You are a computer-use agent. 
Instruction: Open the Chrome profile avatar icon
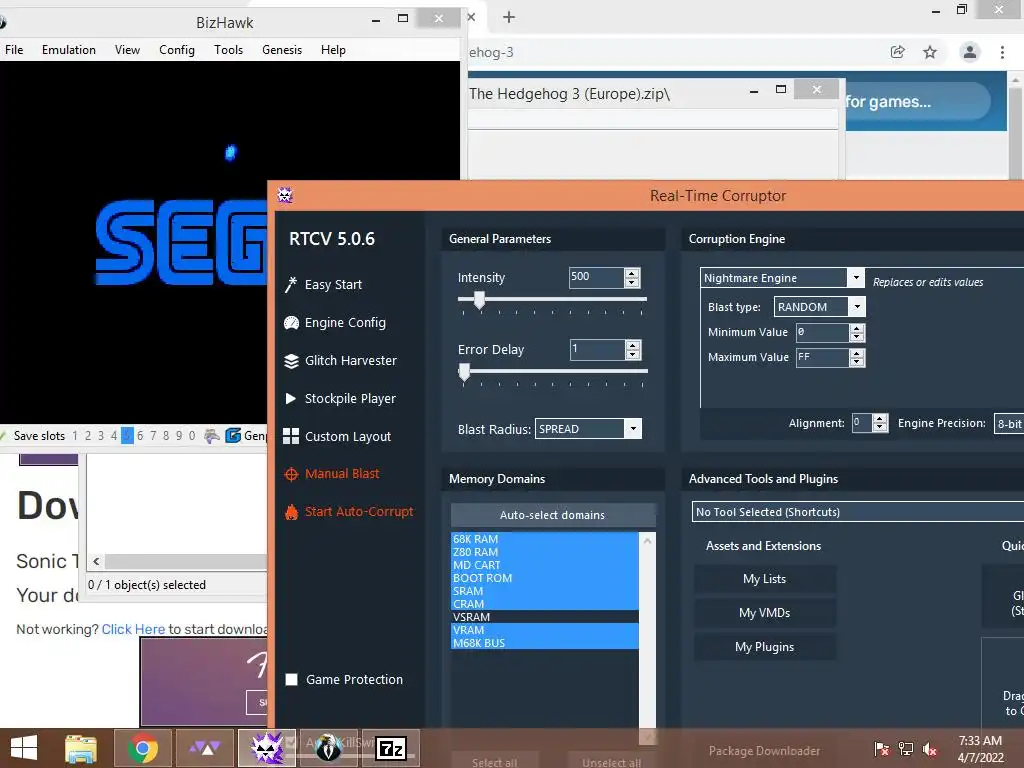970,52
